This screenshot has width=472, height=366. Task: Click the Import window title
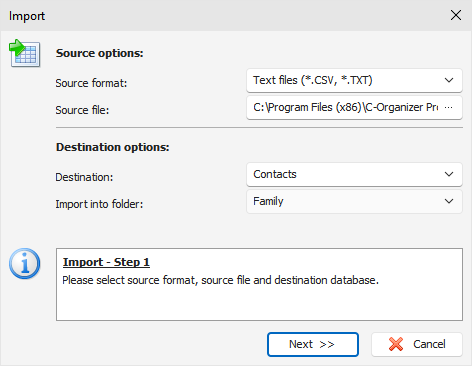pyautogui.click(x=27, y=16)
